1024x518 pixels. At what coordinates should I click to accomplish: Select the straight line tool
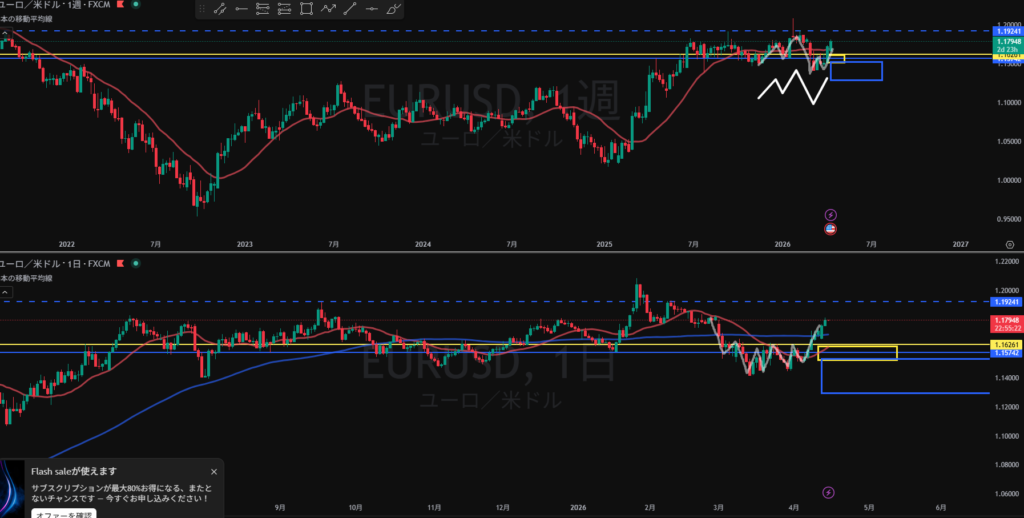pyautogui.click(x=351, y=9)
